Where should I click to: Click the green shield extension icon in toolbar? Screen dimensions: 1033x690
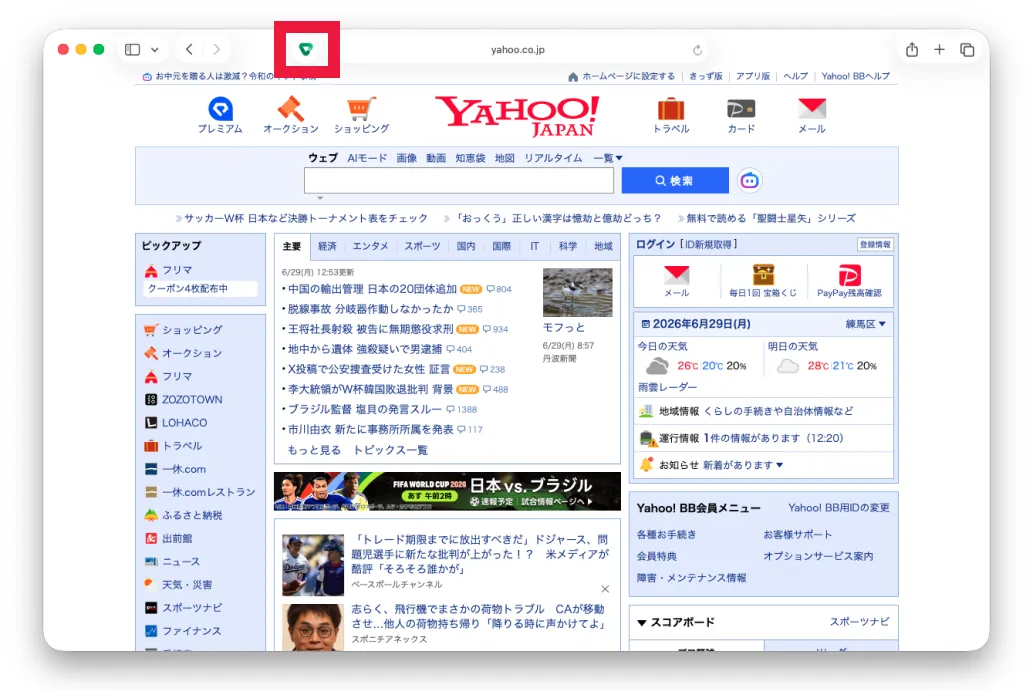tap(306, 49)
